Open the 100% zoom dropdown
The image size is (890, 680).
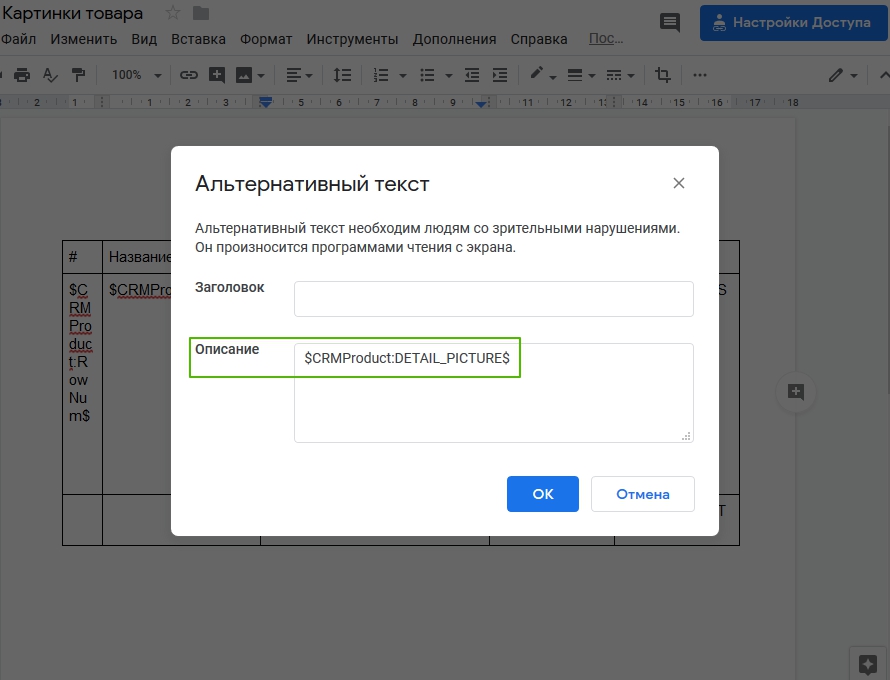pyautogui.click(x=136, y=75)
